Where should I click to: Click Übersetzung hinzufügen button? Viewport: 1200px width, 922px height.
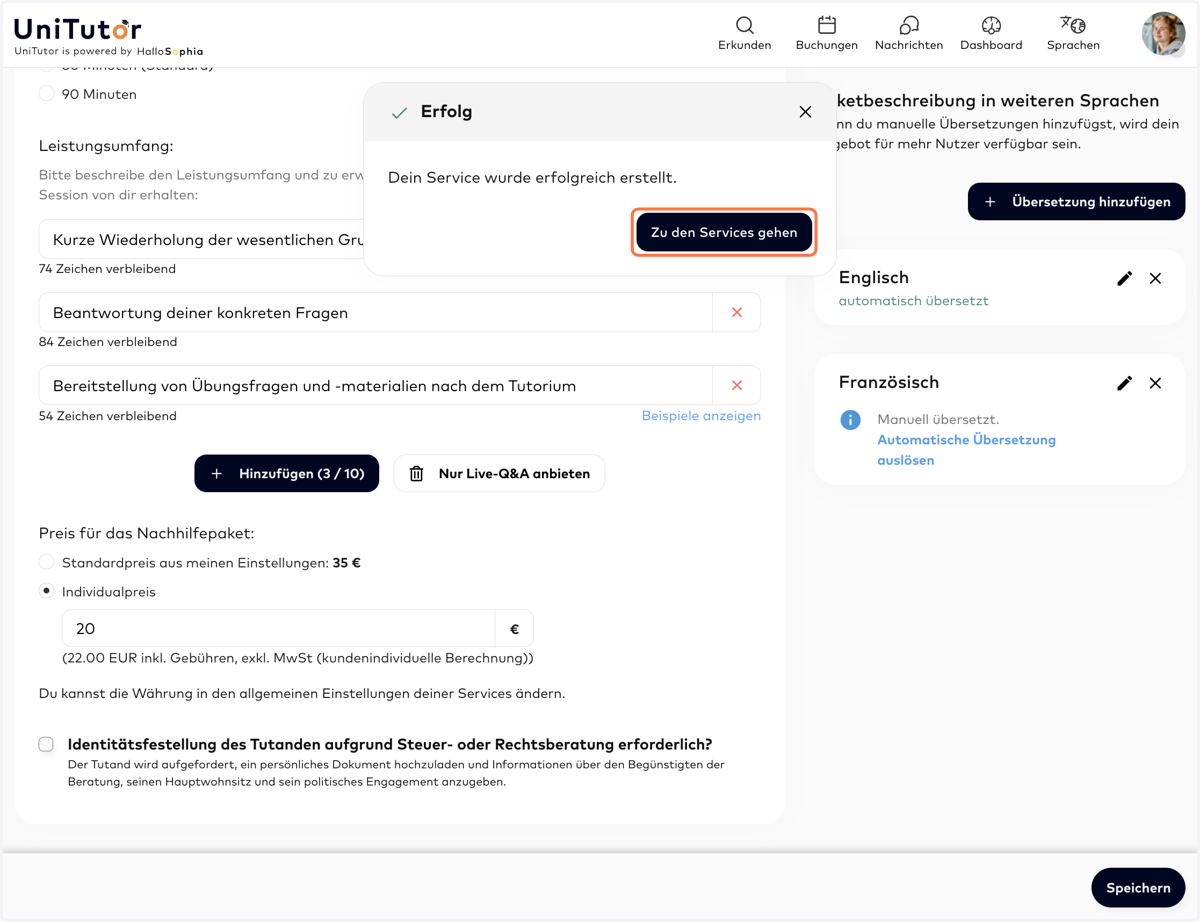point(1076,201)
